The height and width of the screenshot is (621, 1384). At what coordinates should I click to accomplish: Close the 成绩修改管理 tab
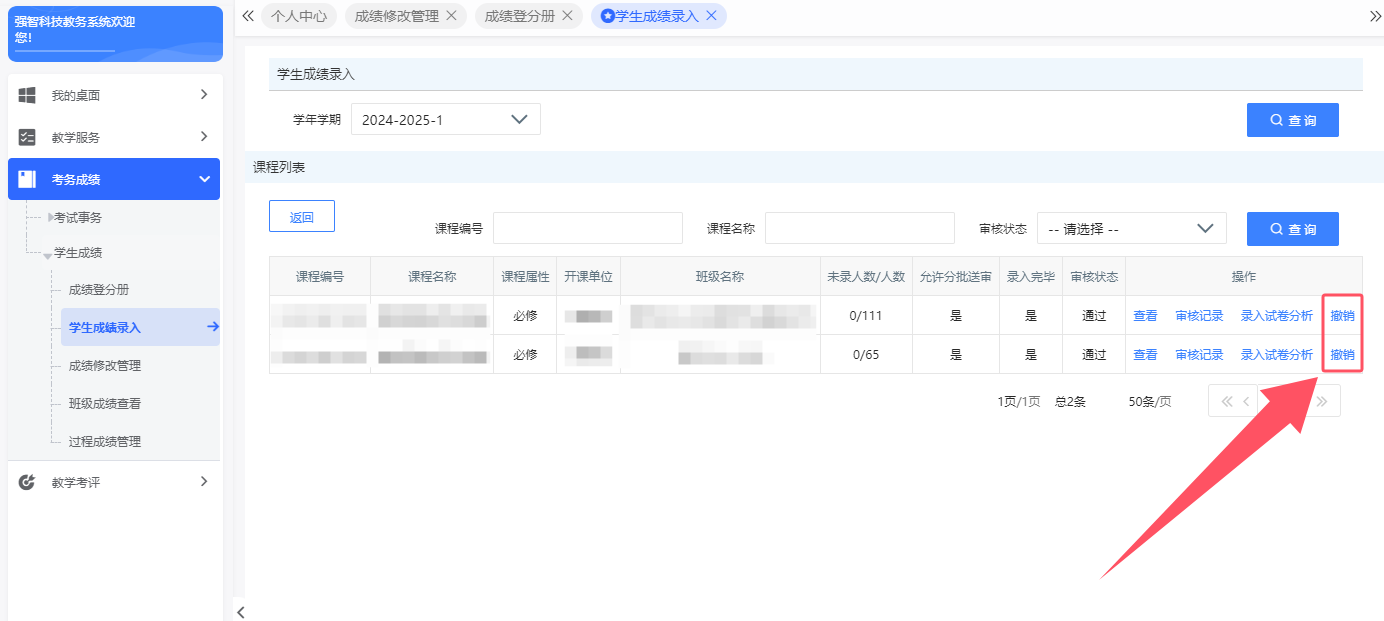[451, 16]
